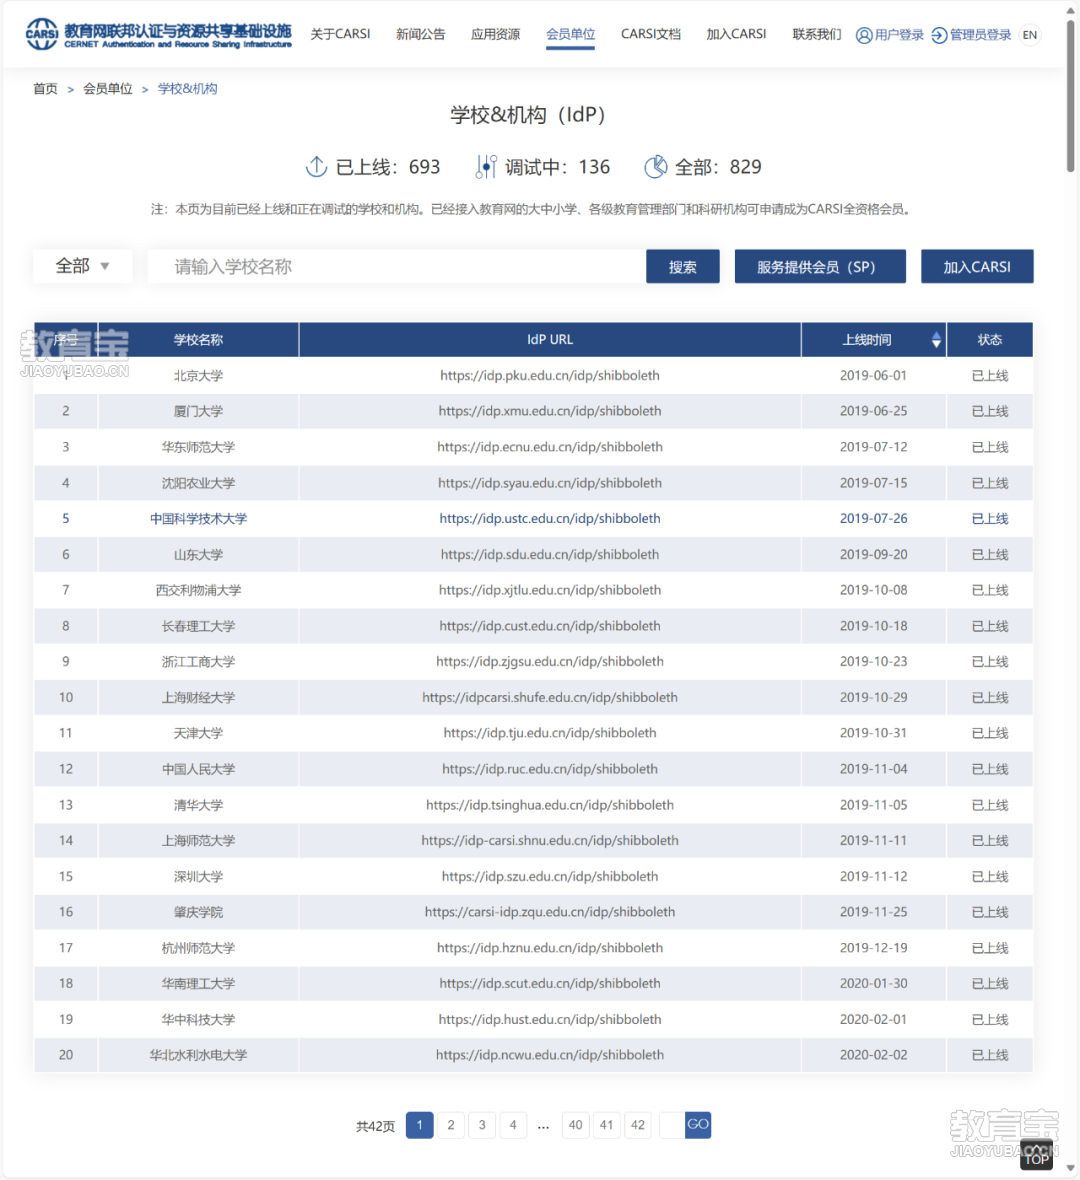
Task: Click date 2020-01-30 for 华南理工大学
Action: point(874,984)
